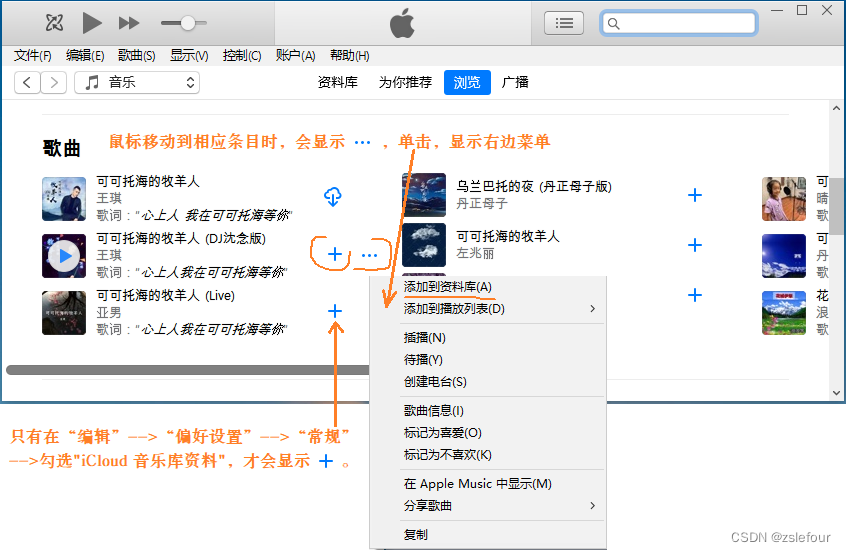Image resolution: width=846 pixels, height=552 pixels.
Task: Open the girl singer thumbnail in the right column
Action: coord(784,199)
